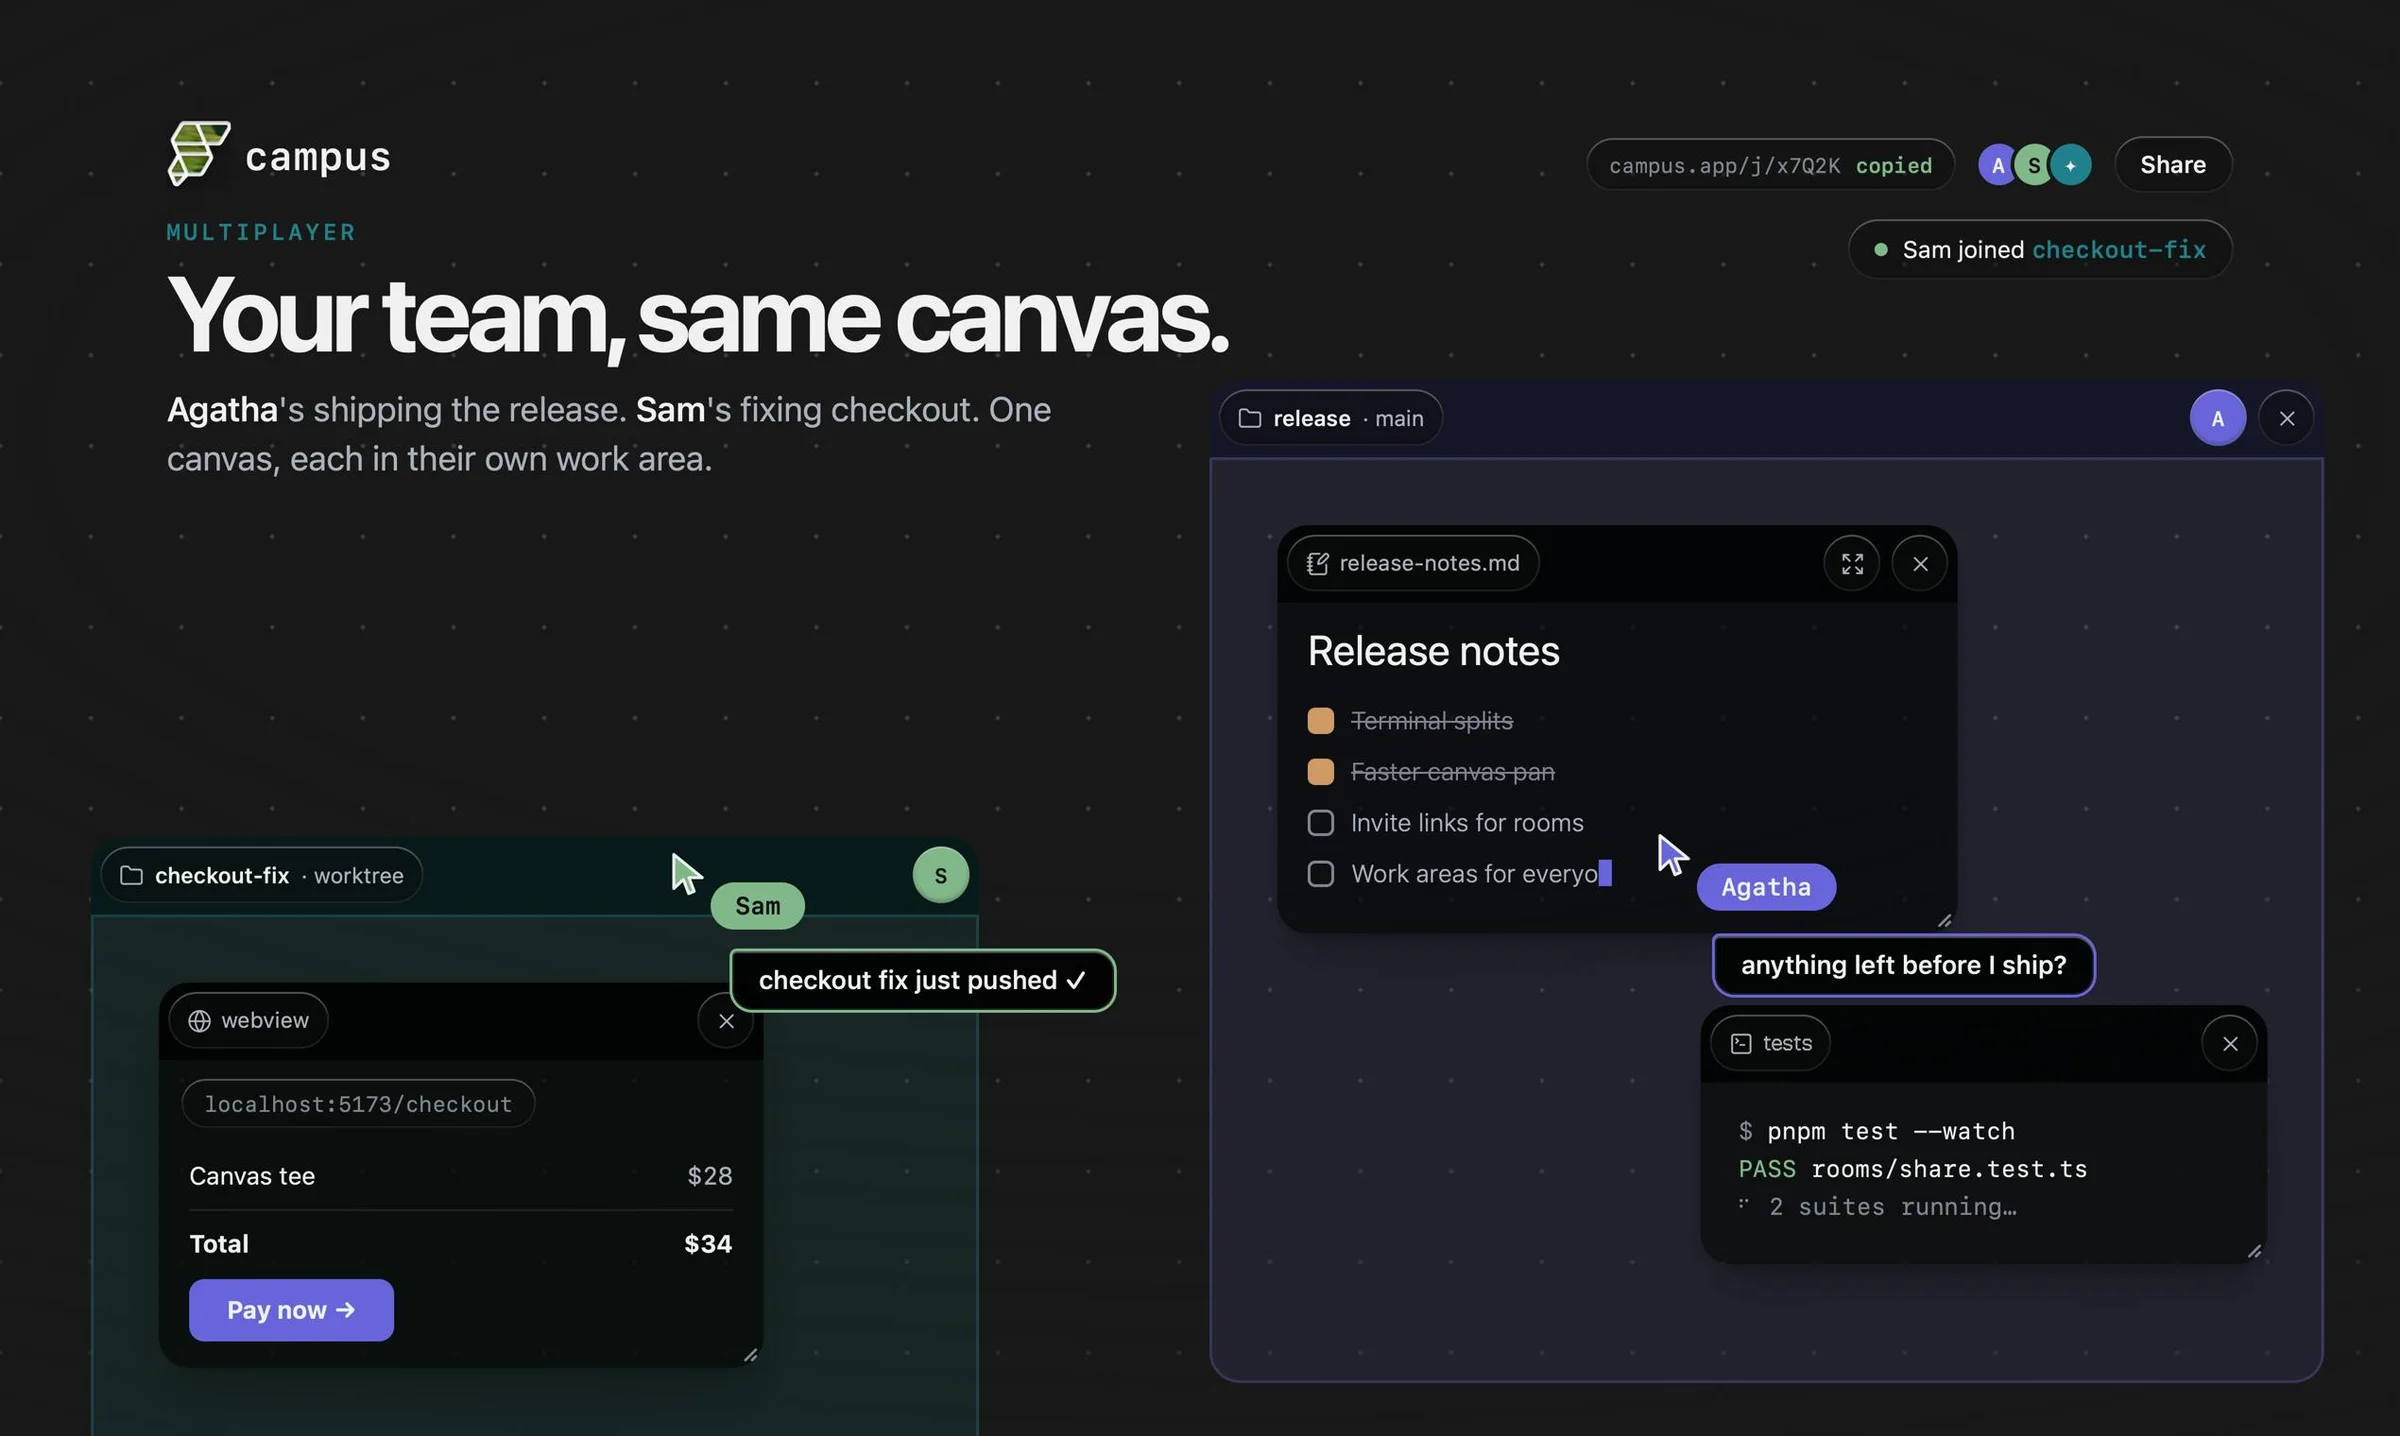Click the S avatar in checkout-fix area

click(x=940, y=875)
